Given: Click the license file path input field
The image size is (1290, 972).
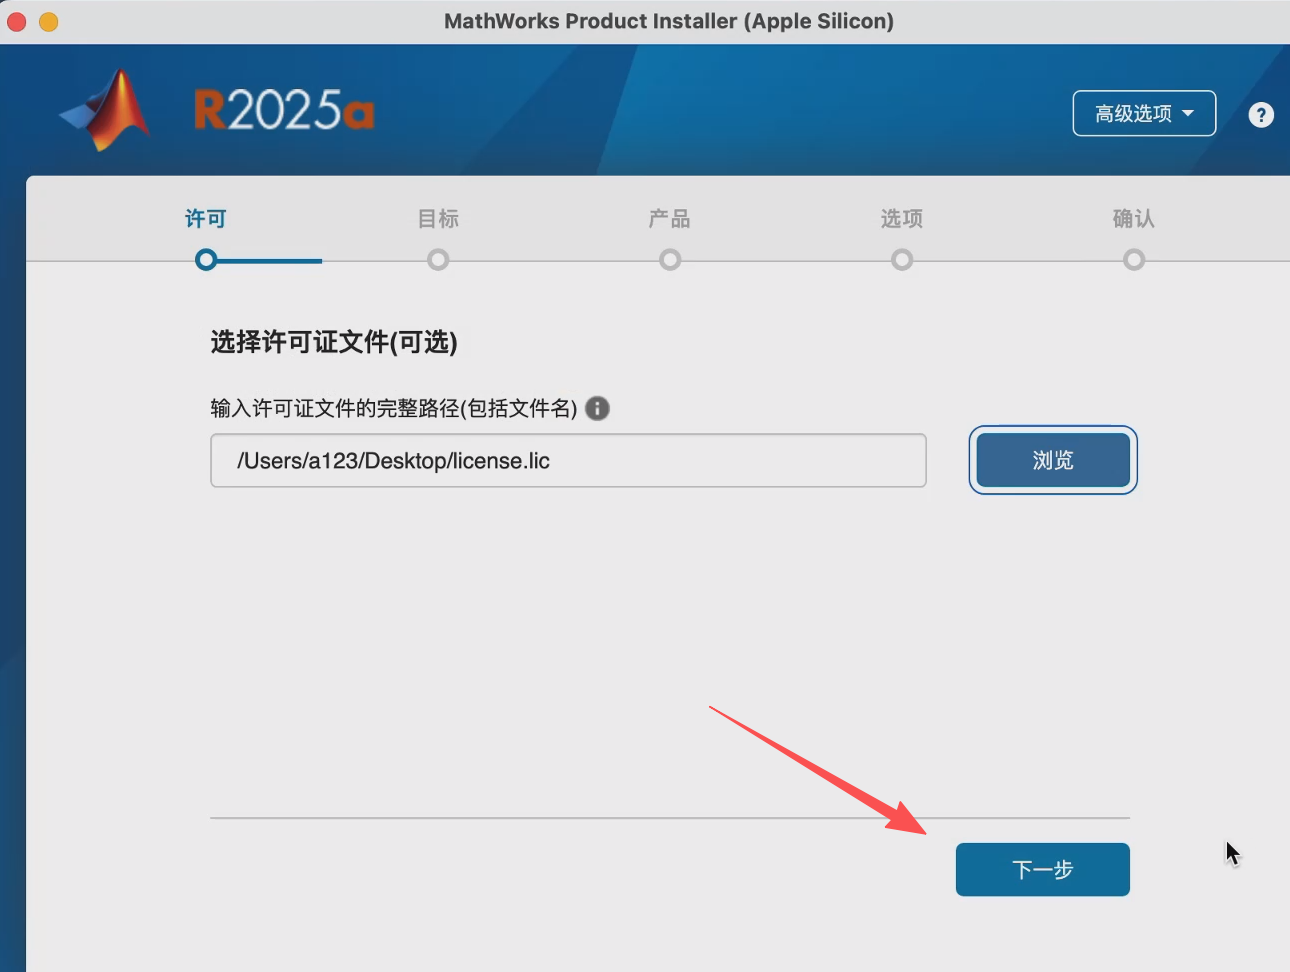Looking at the screenshot, I should [568, 460].
